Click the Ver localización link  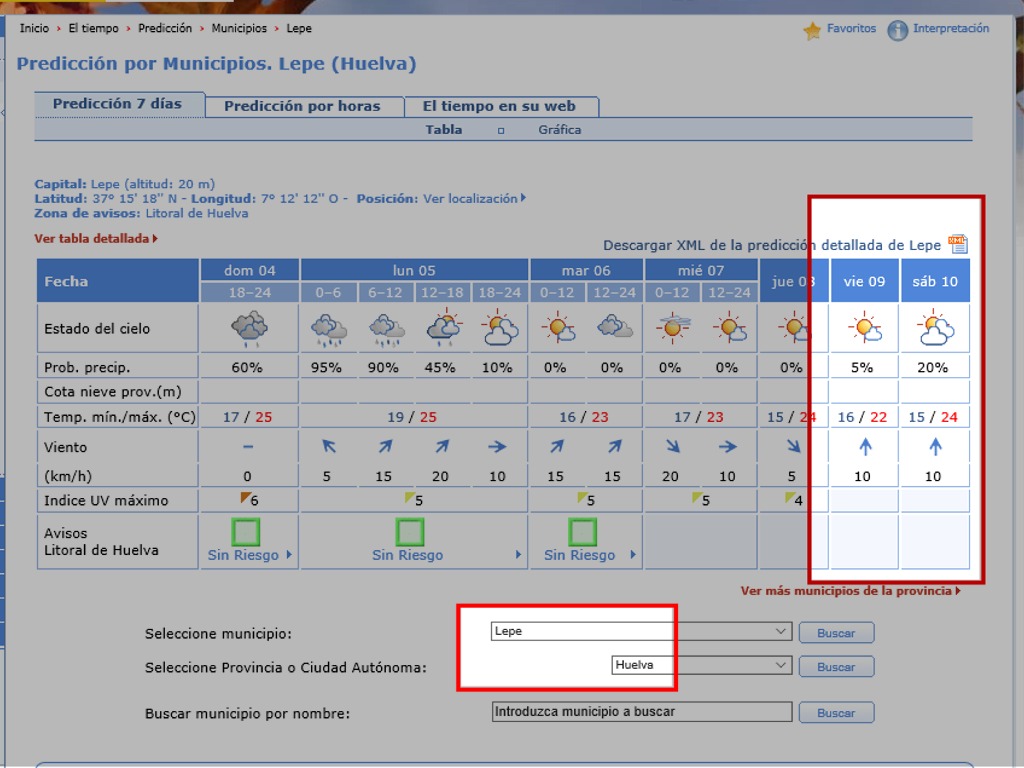(x=473, y=199)
